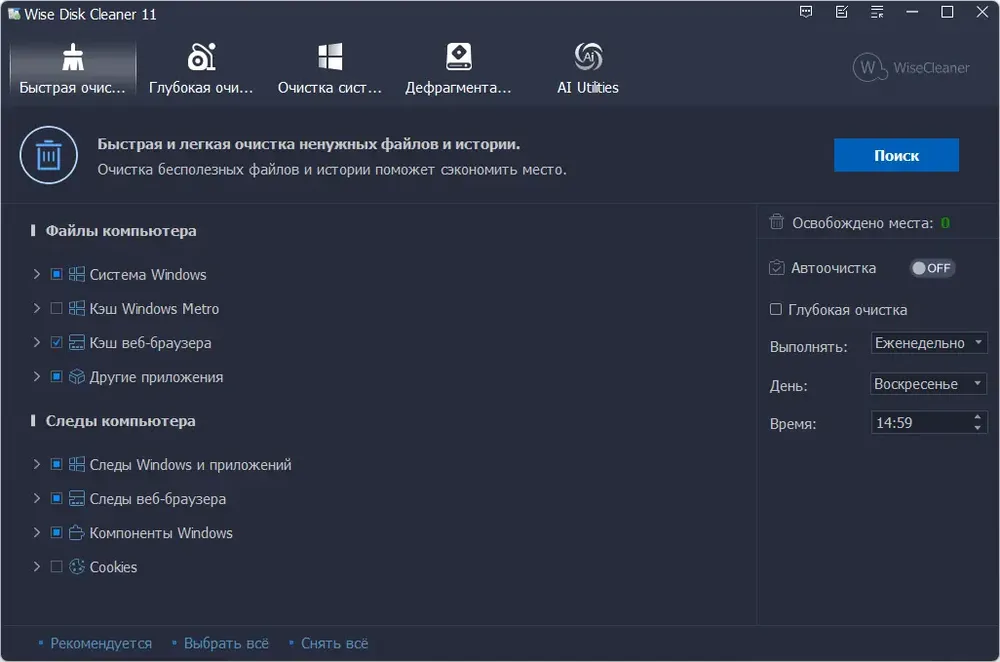Click the Cookies icon in the list
Viewport: 1000px width, 662px height.
coord(77,567)
